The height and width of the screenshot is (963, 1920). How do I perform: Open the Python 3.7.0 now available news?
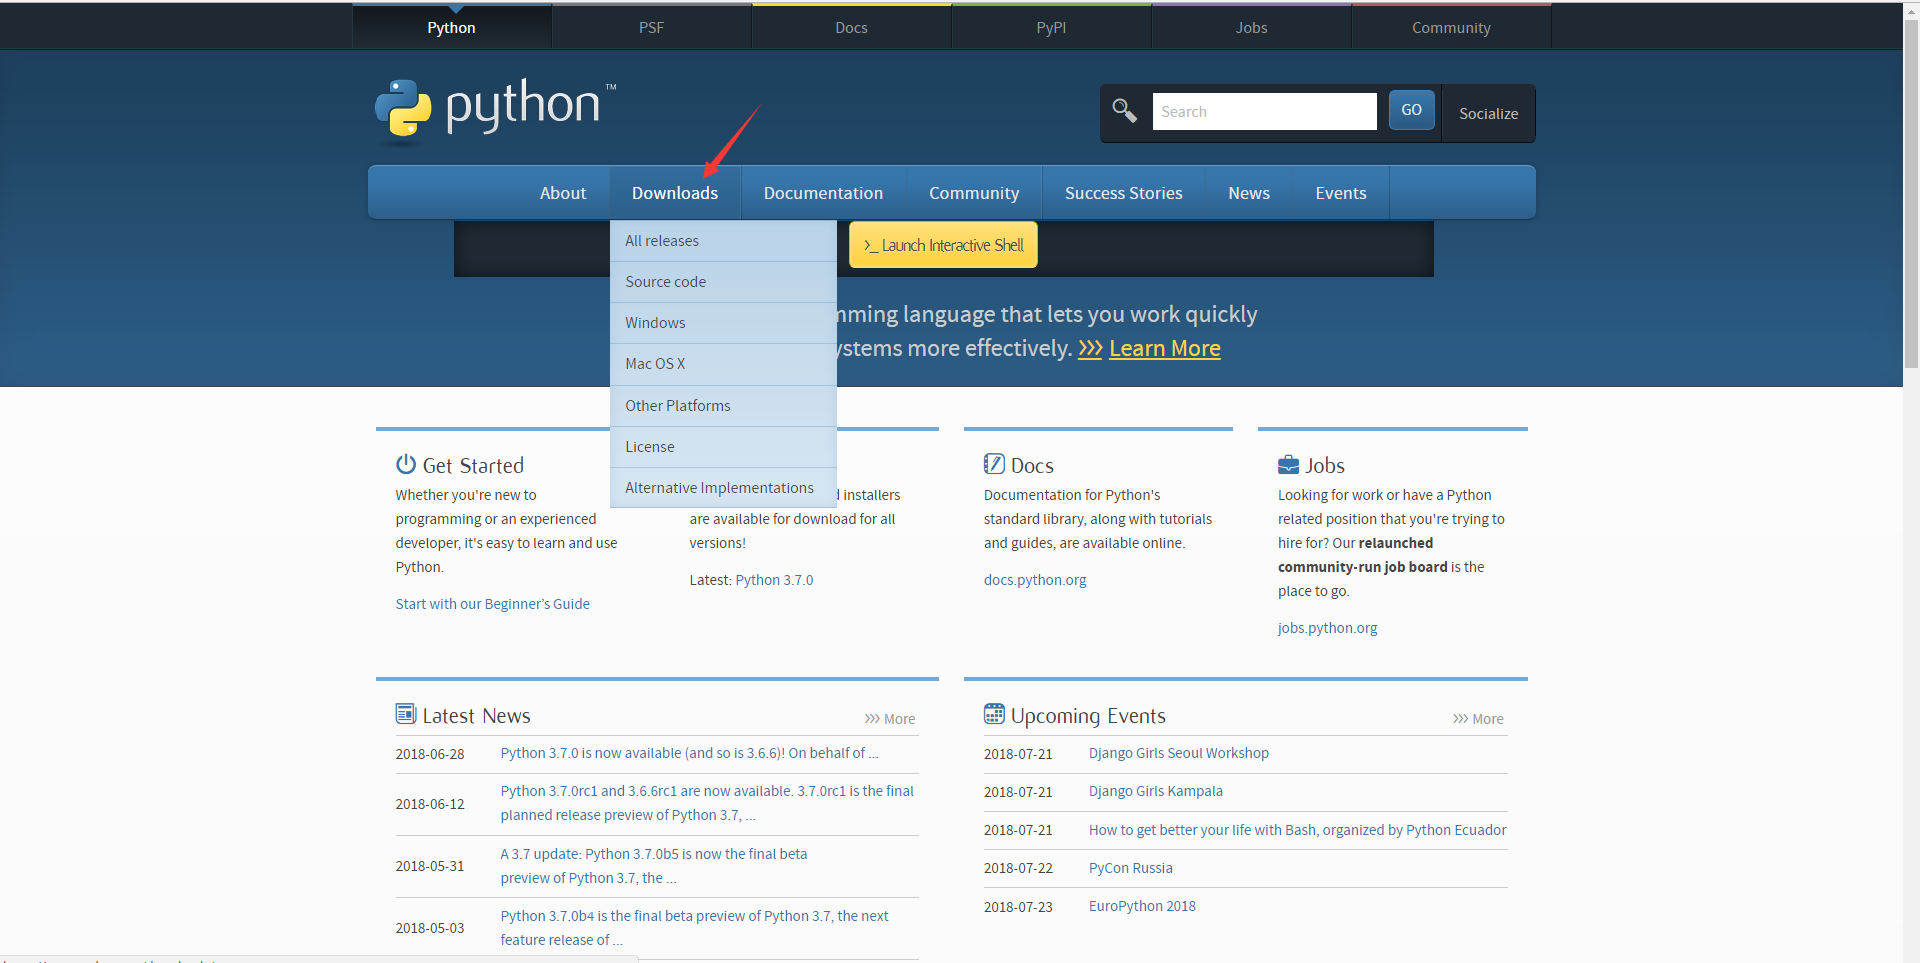(x=689, y=753)
